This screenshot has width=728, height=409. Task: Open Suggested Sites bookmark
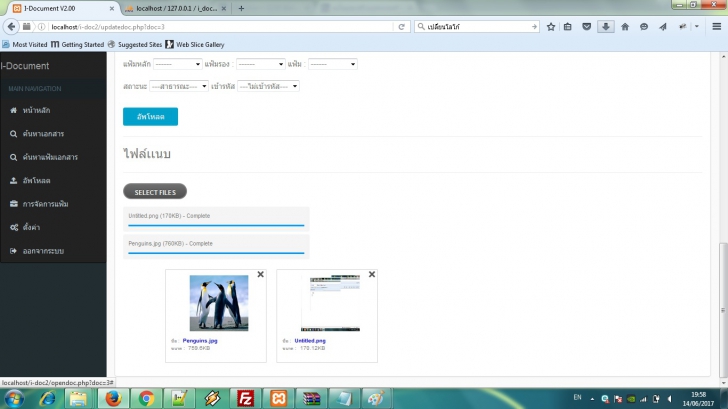[135, 45]
